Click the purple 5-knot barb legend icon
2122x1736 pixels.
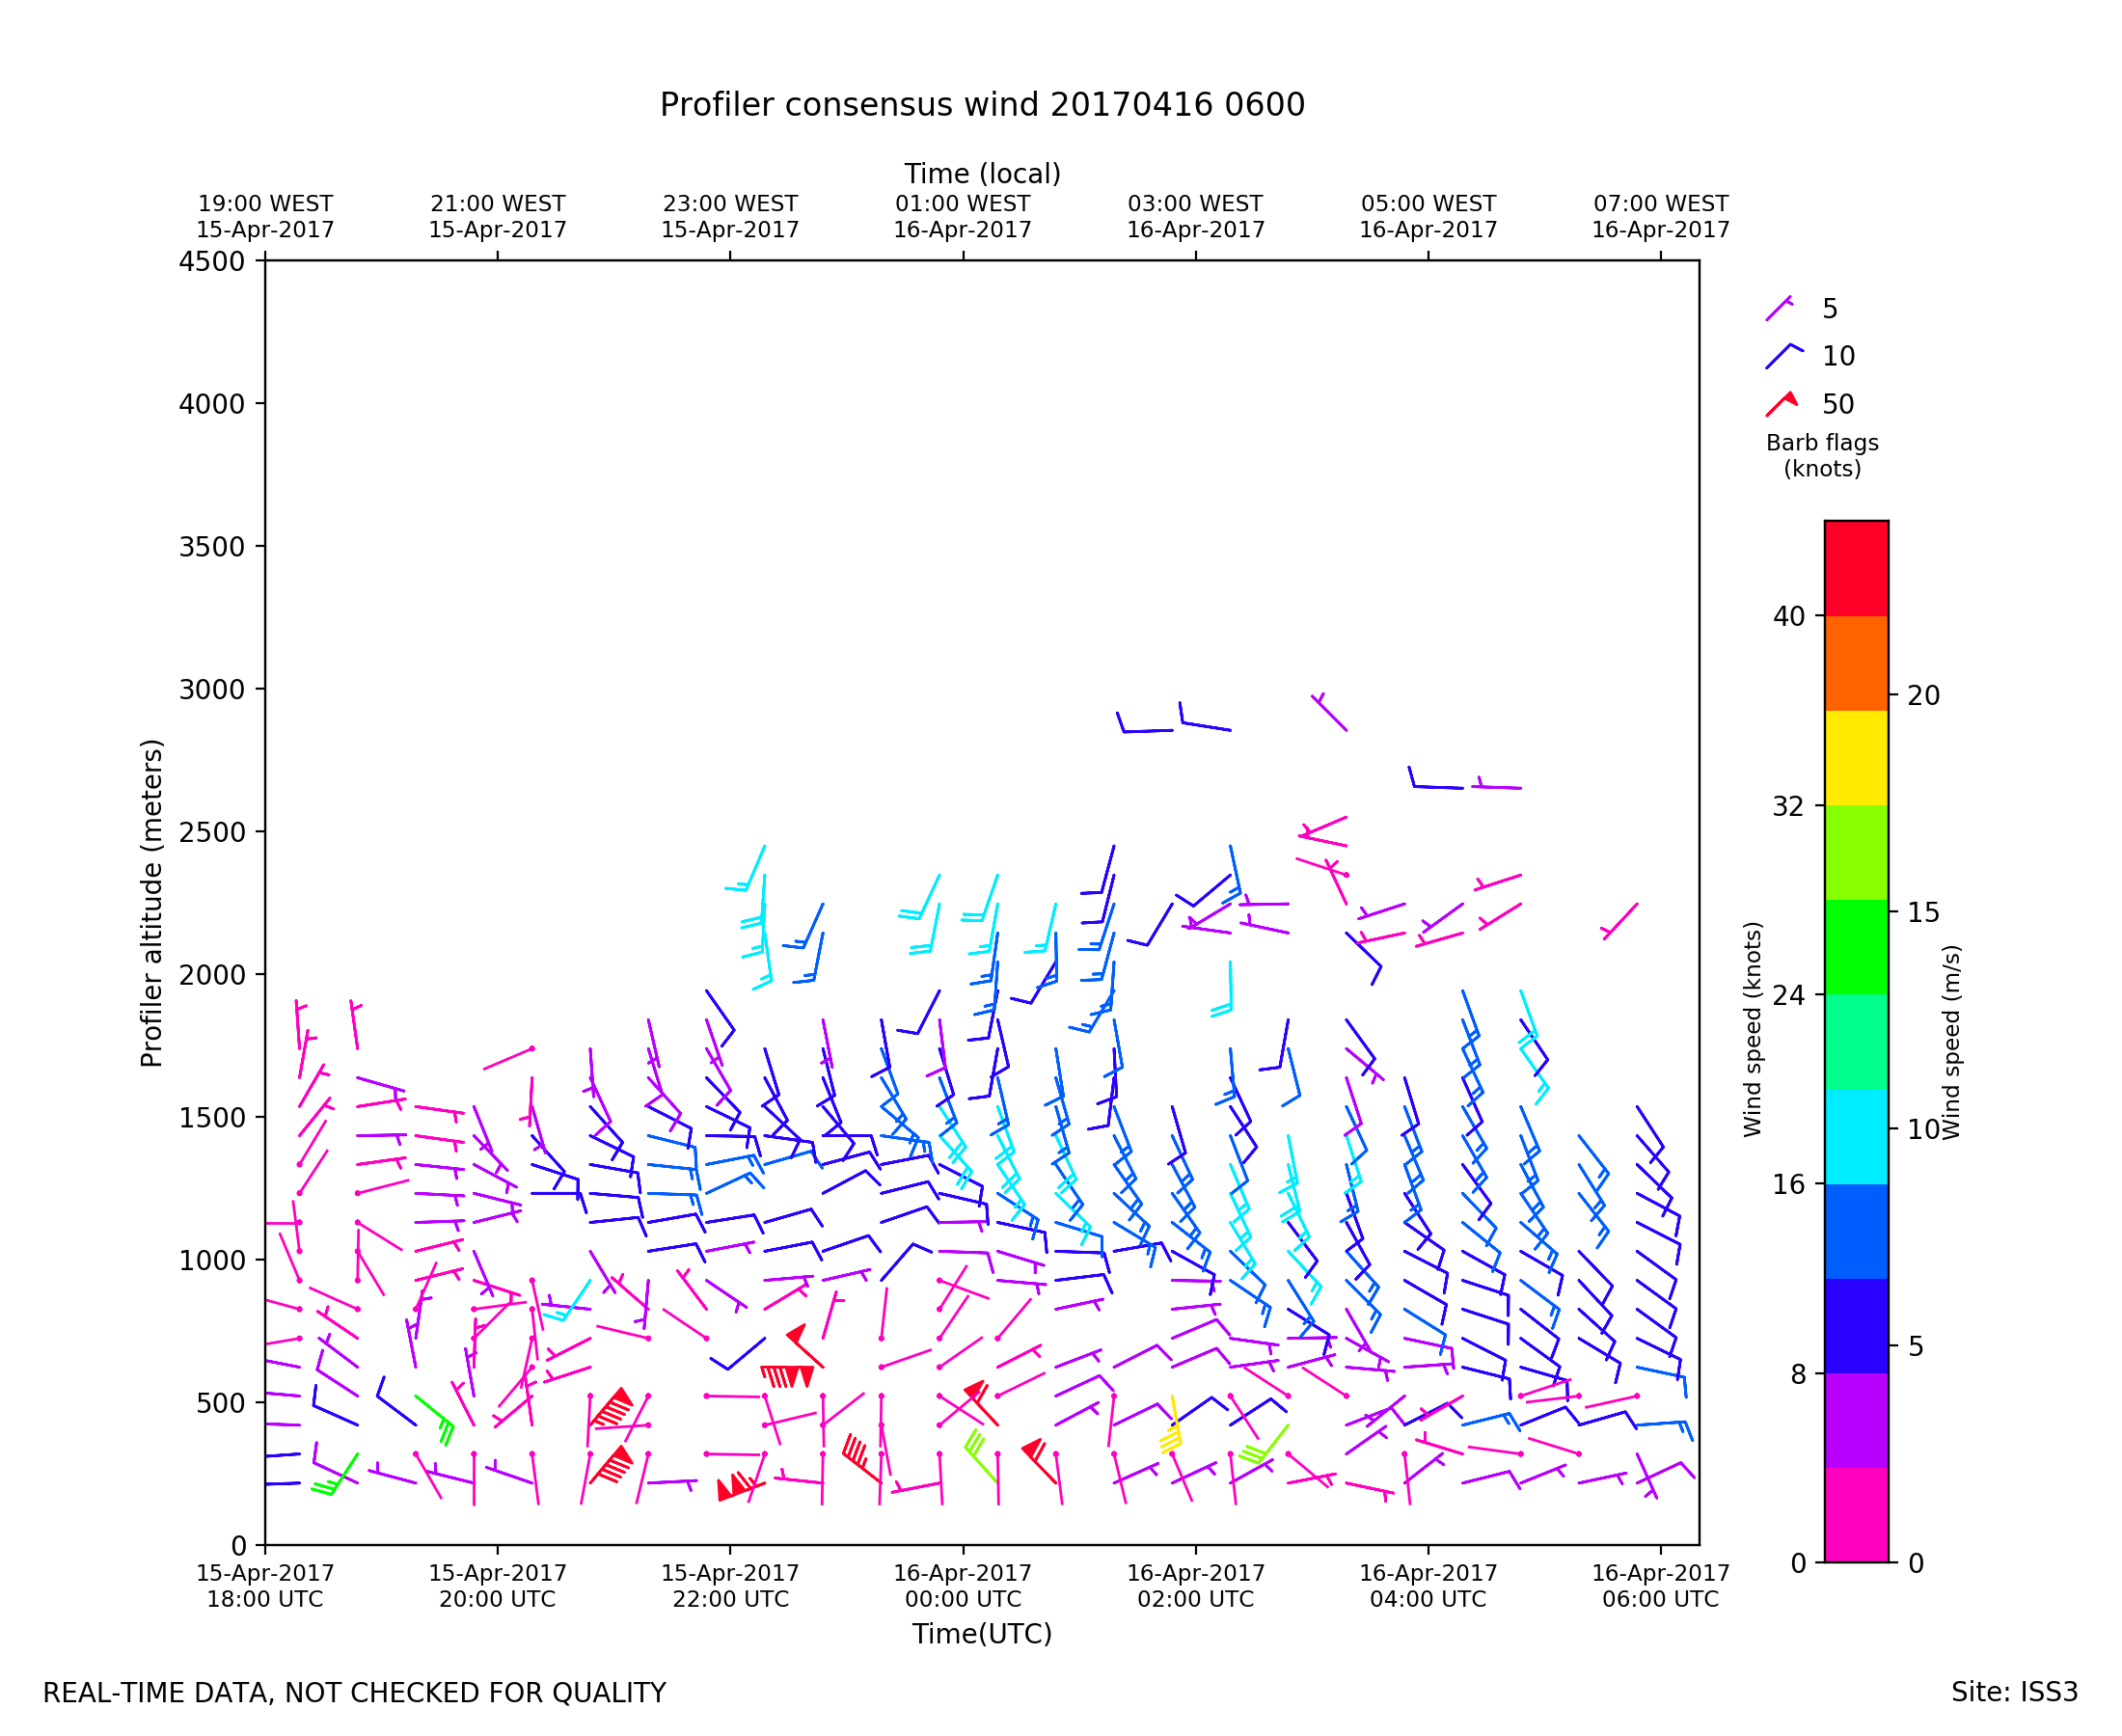tap(1779, 309)
